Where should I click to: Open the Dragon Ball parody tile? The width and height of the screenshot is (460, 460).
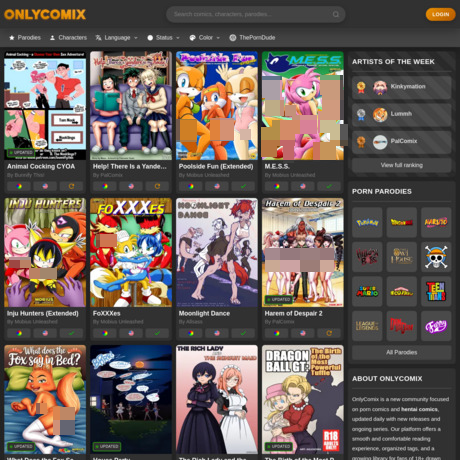(x=402, y=222)
